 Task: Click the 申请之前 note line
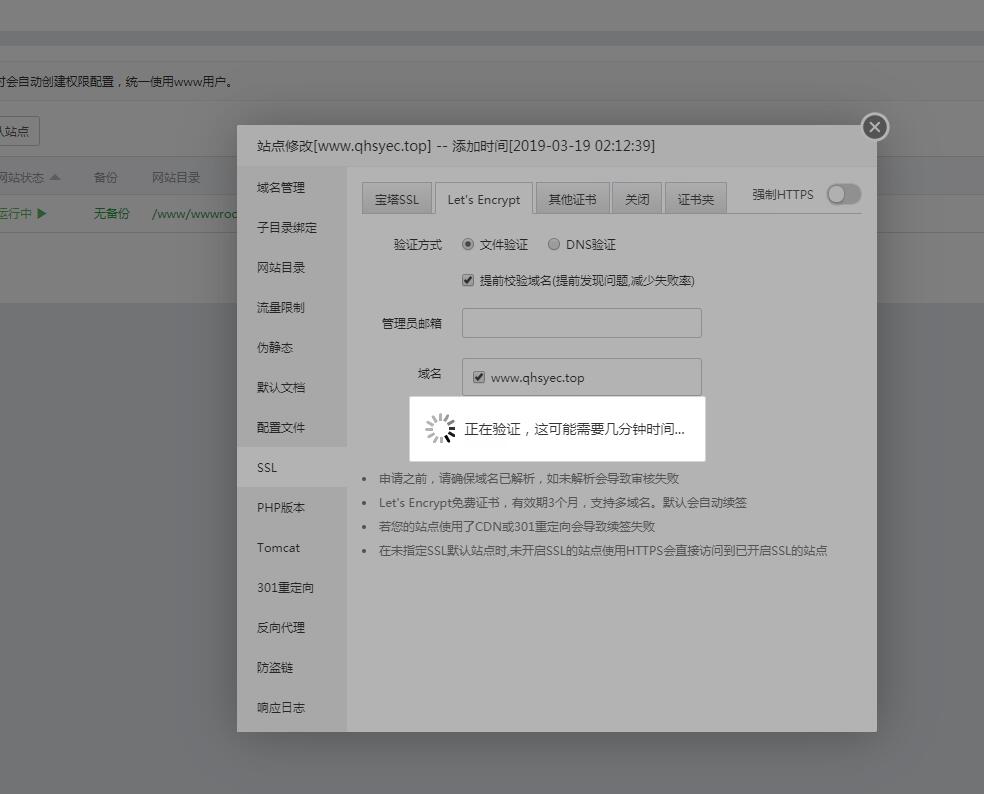(x=528, y=478)
